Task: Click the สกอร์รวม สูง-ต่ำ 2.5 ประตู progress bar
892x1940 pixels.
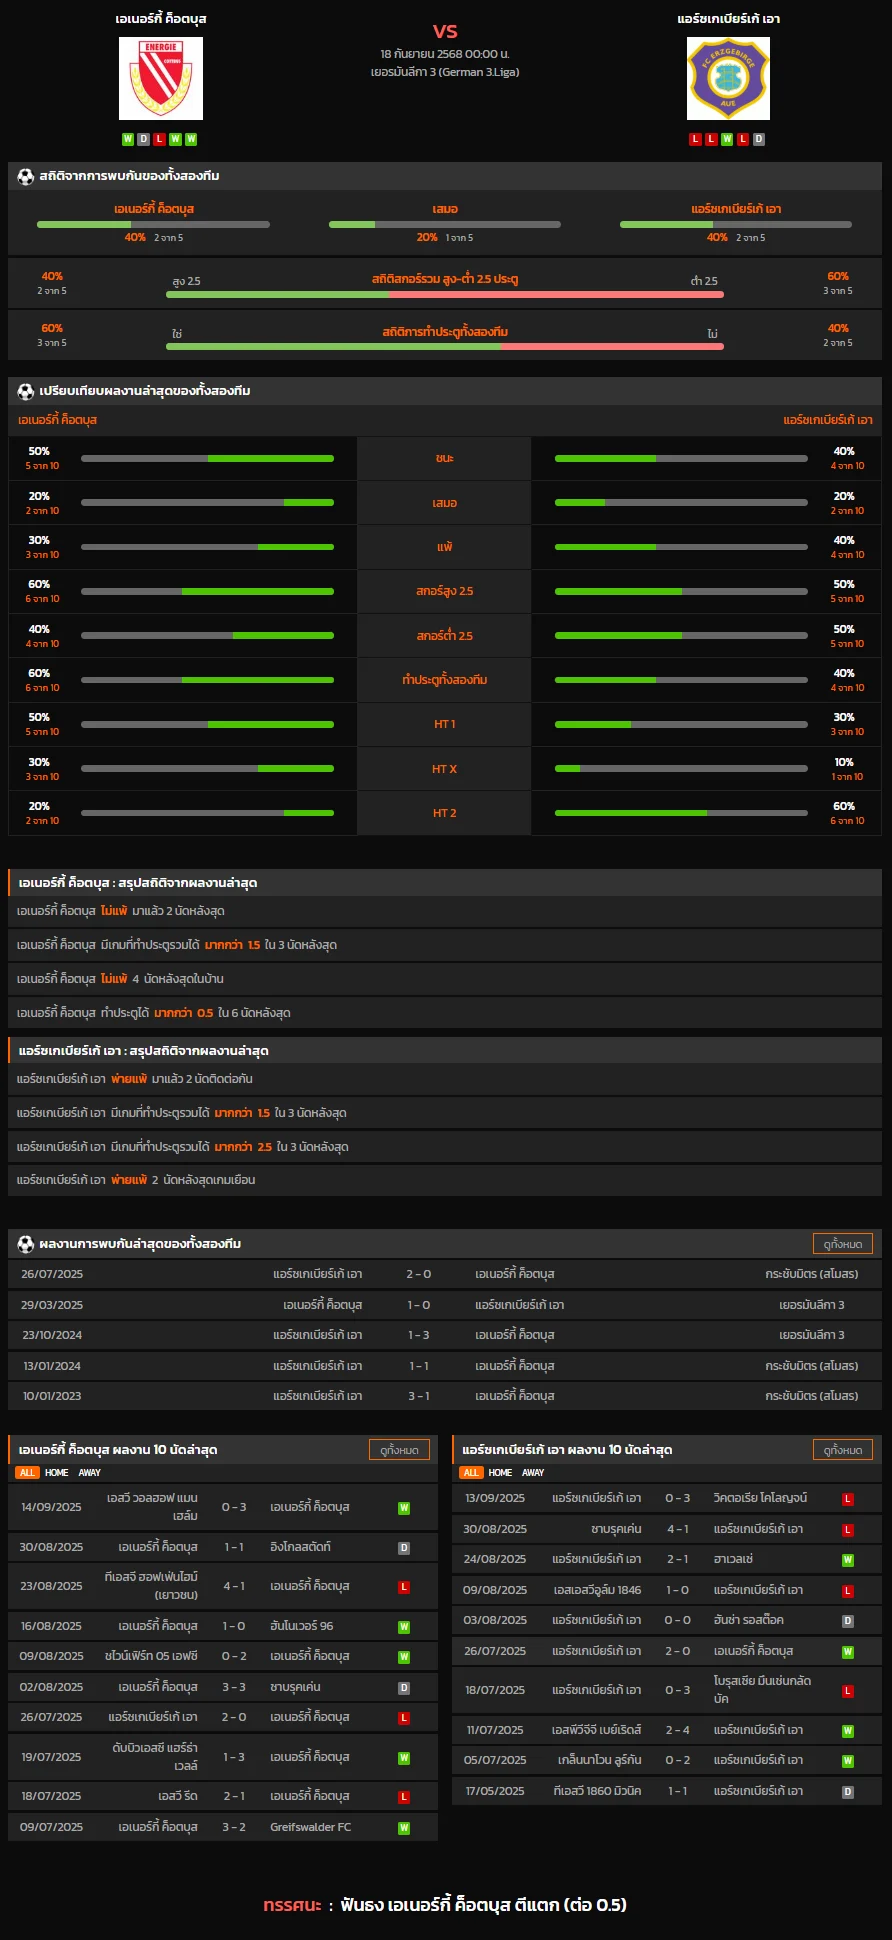Action: pos(445,295)
